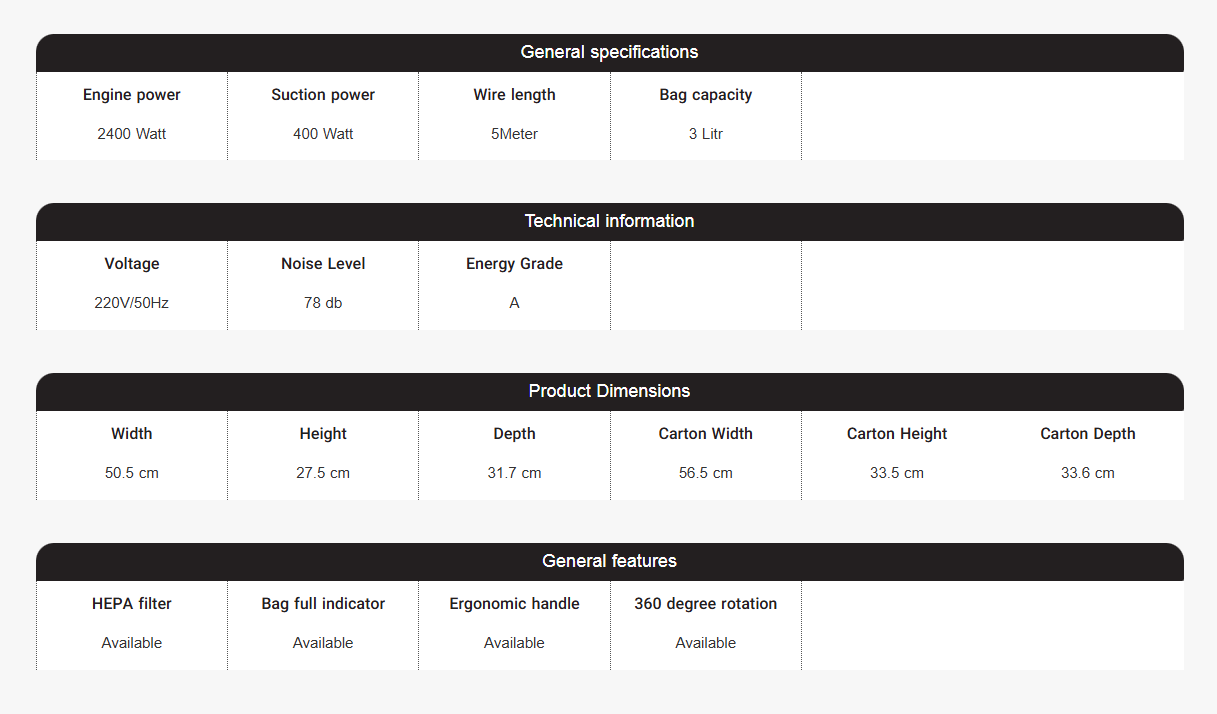Select the Bag capacity heading
Screen dimensions: 1217x714
click(x=705, y=95)
